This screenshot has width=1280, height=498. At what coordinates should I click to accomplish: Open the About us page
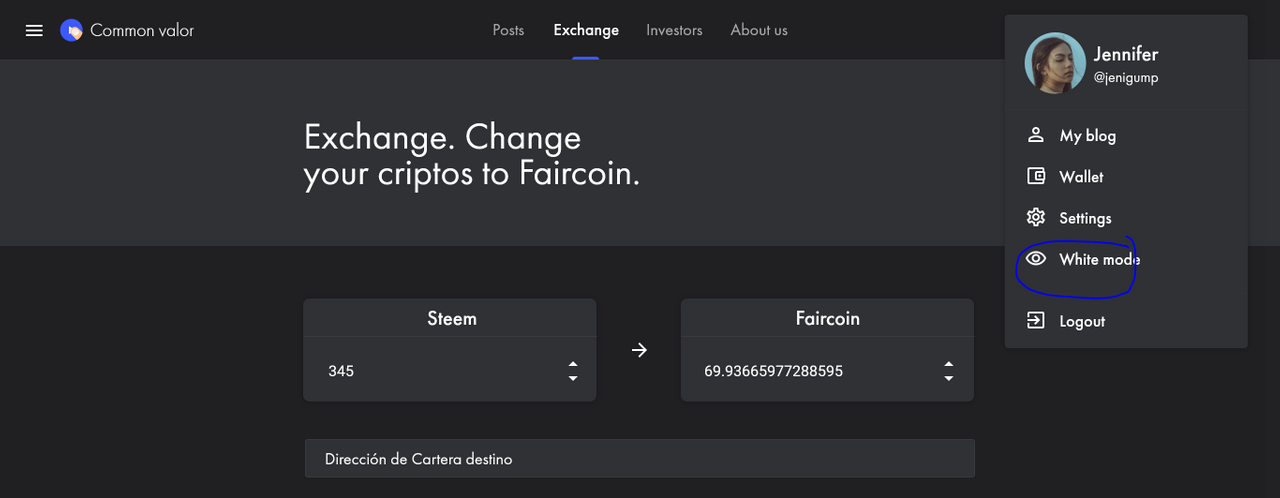coord(759,30)
